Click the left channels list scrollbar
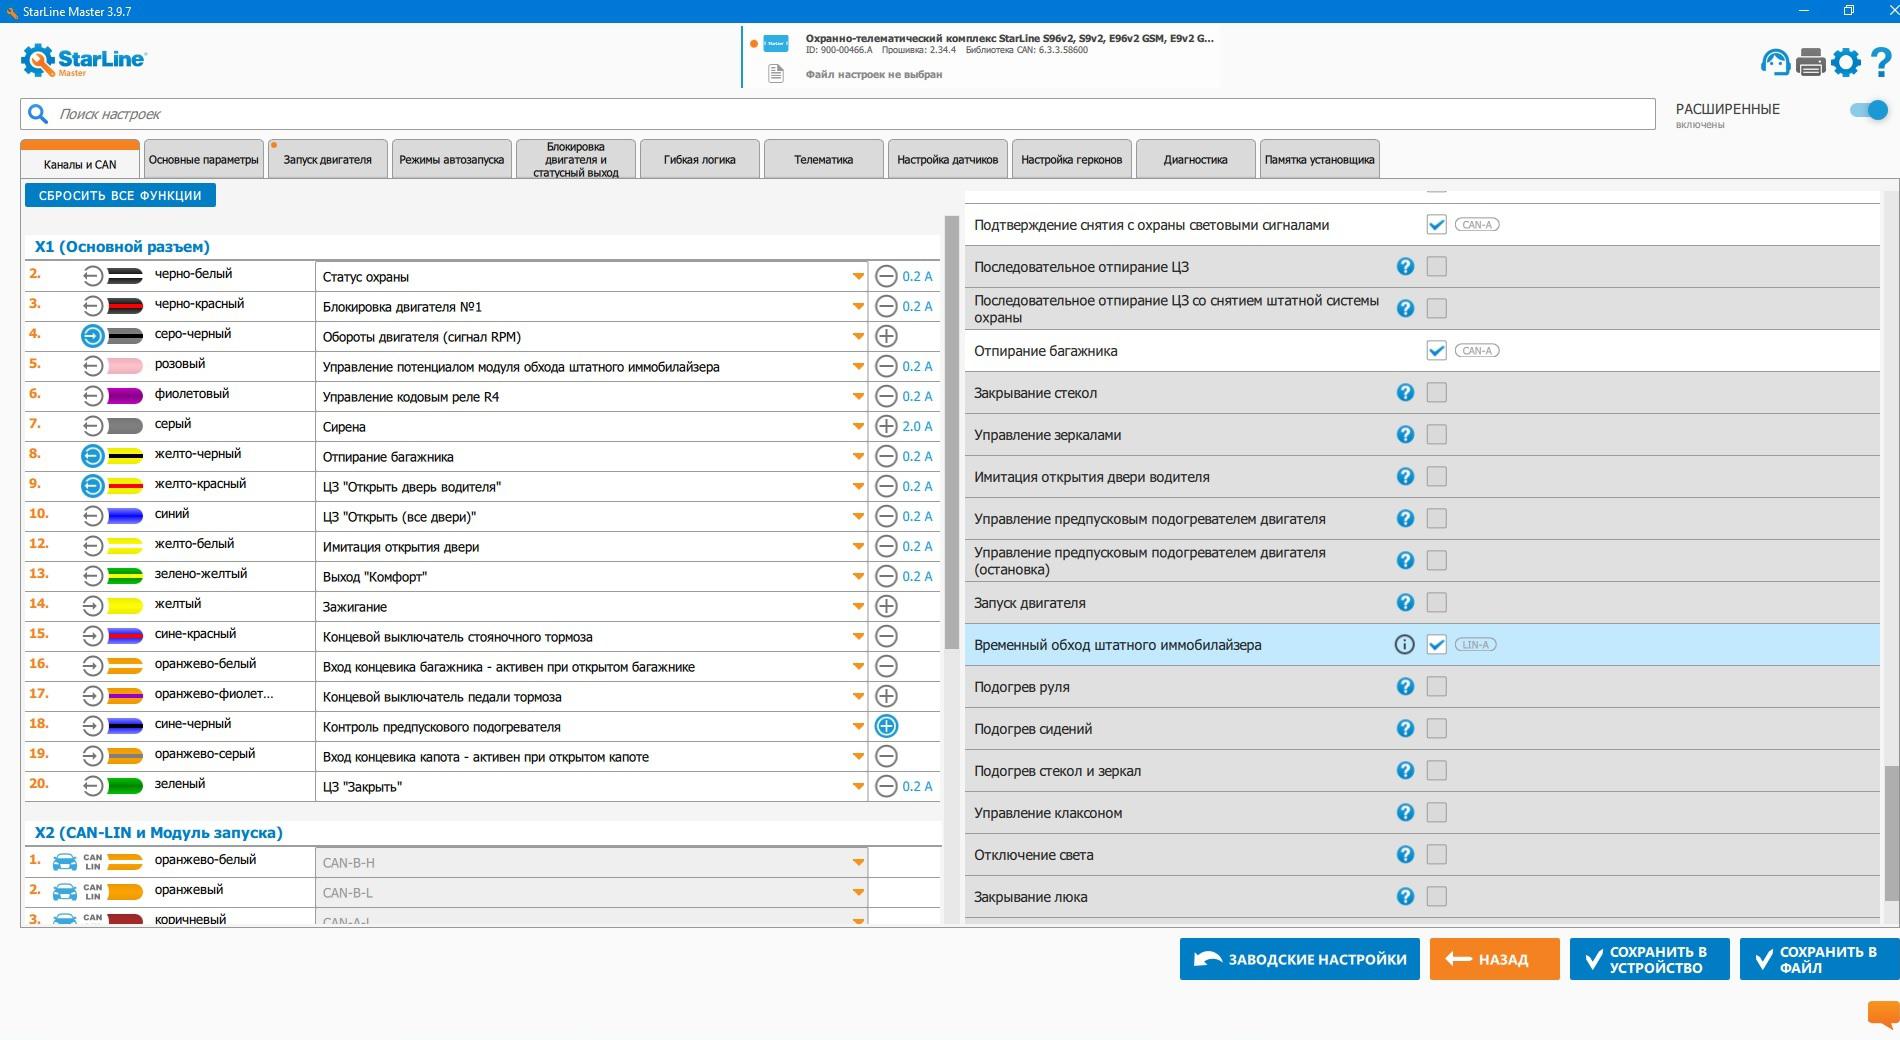Viewport: 1900px width, 1040px height. tap(951, 433)
